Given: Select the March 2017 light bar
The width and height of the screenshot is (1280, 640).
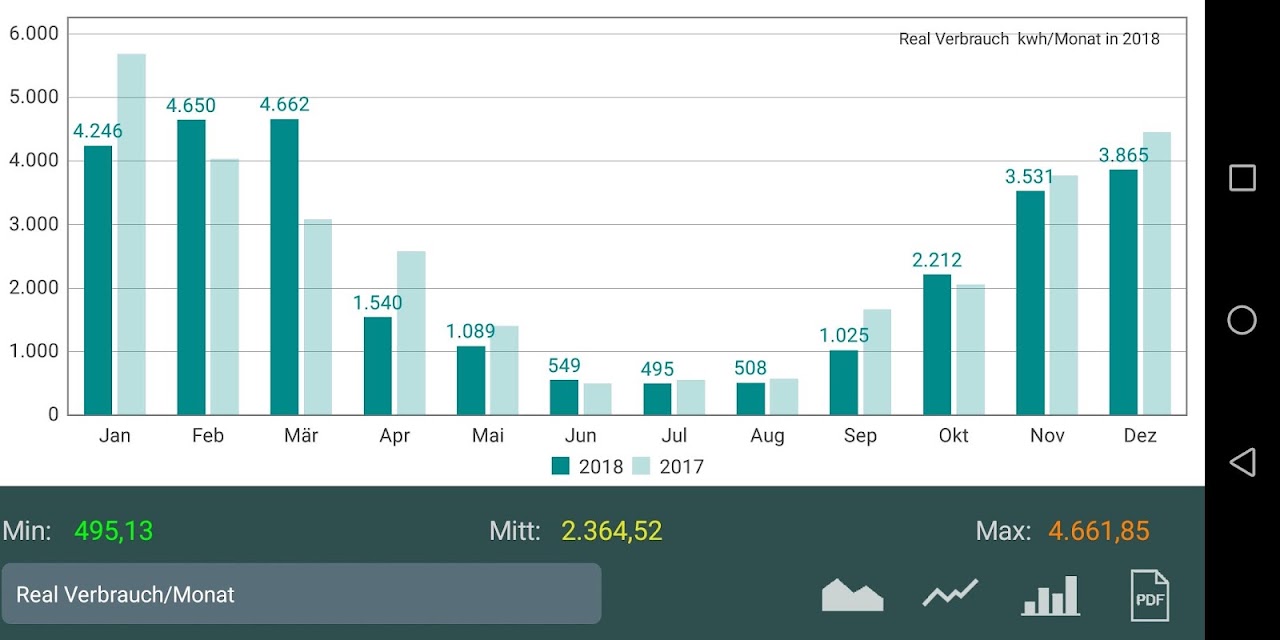Looking at the screenshot, I should pyautogui.click(x=318, y=317).
